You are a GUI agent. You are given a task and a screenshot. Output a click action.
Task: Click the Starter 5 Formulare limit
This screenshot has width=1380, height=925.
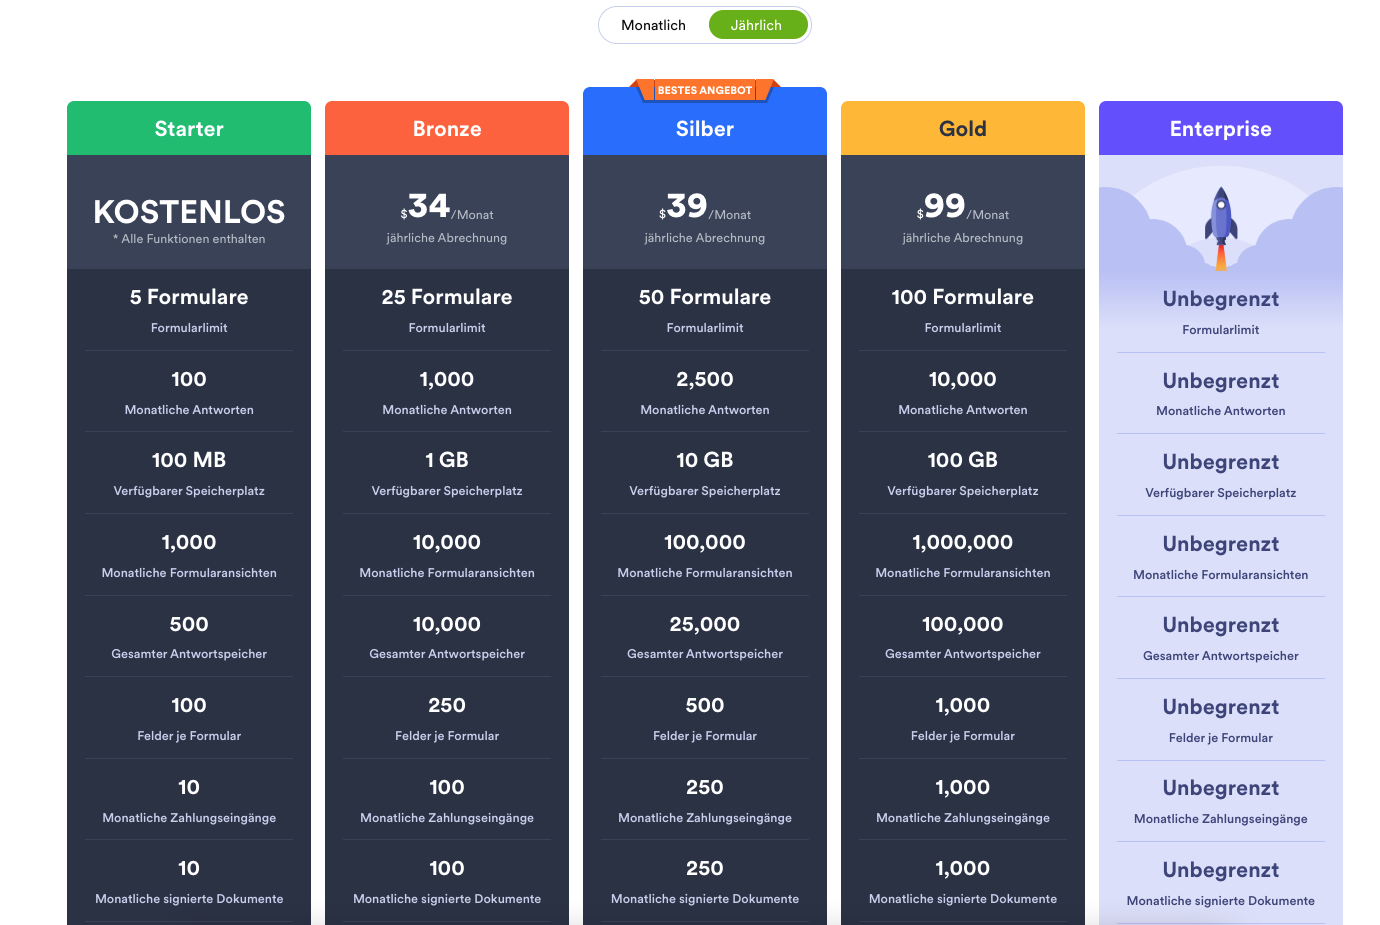pyautogui.click(x=189, y=298)
